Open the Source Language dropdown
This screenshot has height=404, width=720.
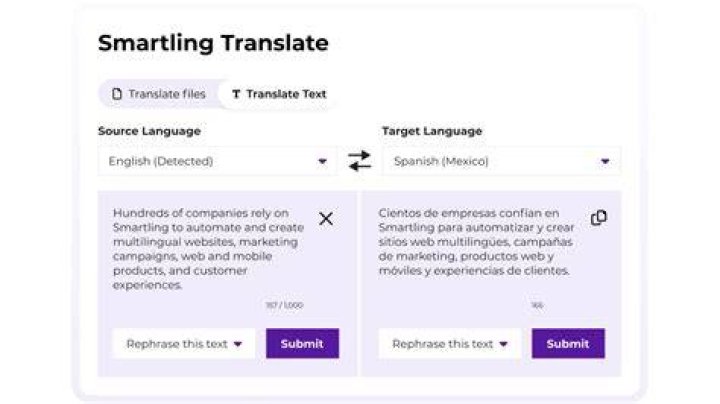click(x=217, y=161)
